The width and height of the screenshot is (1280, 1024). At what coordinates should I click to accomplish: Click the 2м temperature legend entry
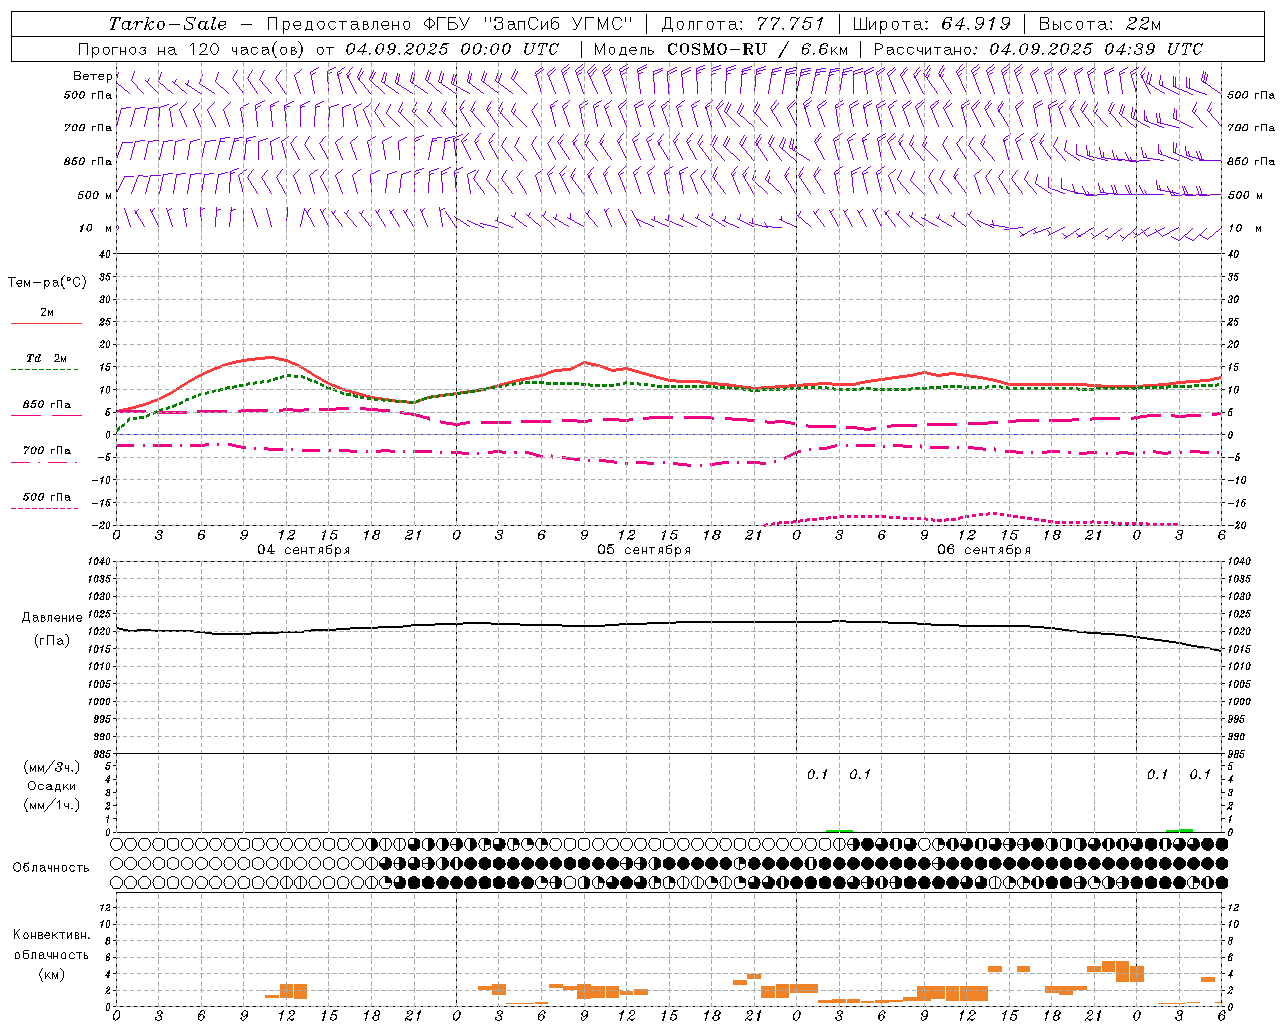pyautogui.click(x=47, y=312)
